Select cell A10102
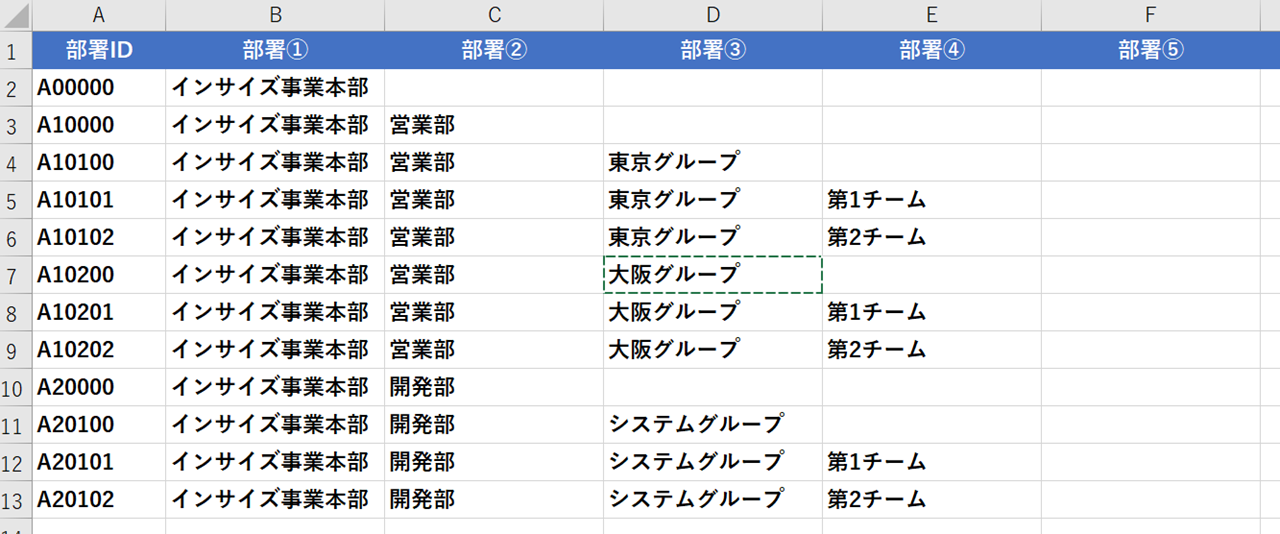The height and width of the screenshot is (534, 1280). (x=99, y=237)
